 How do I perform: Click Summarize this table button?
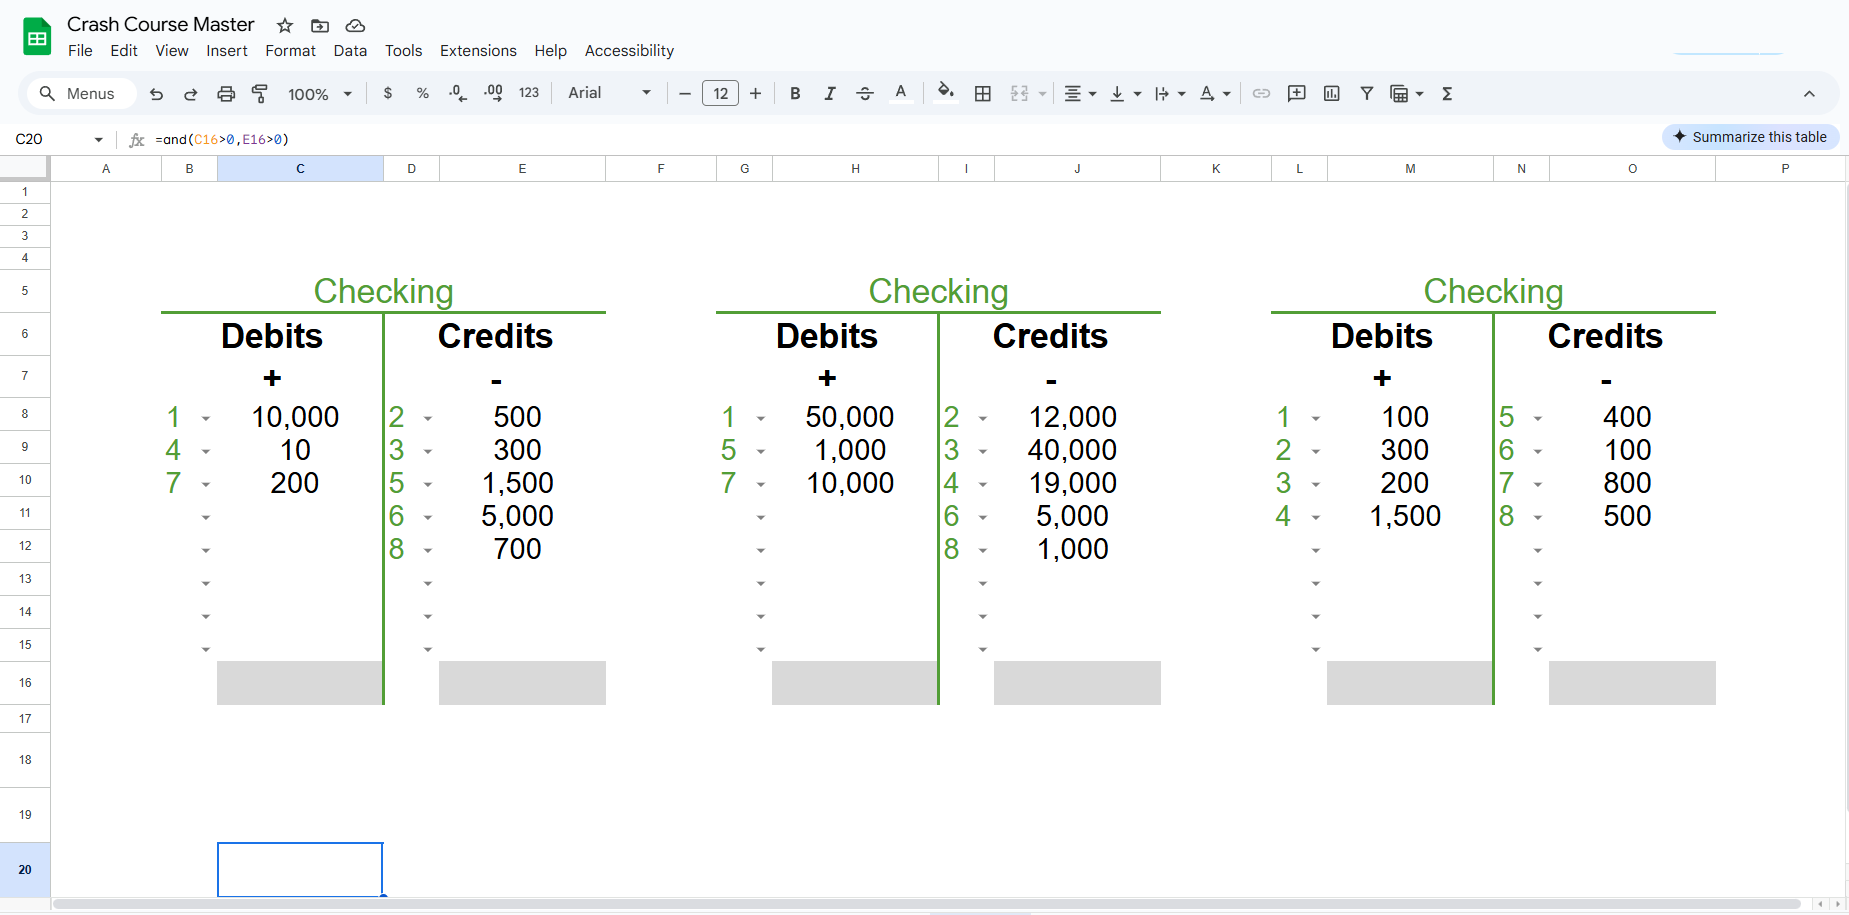(x=1750, y=137)
